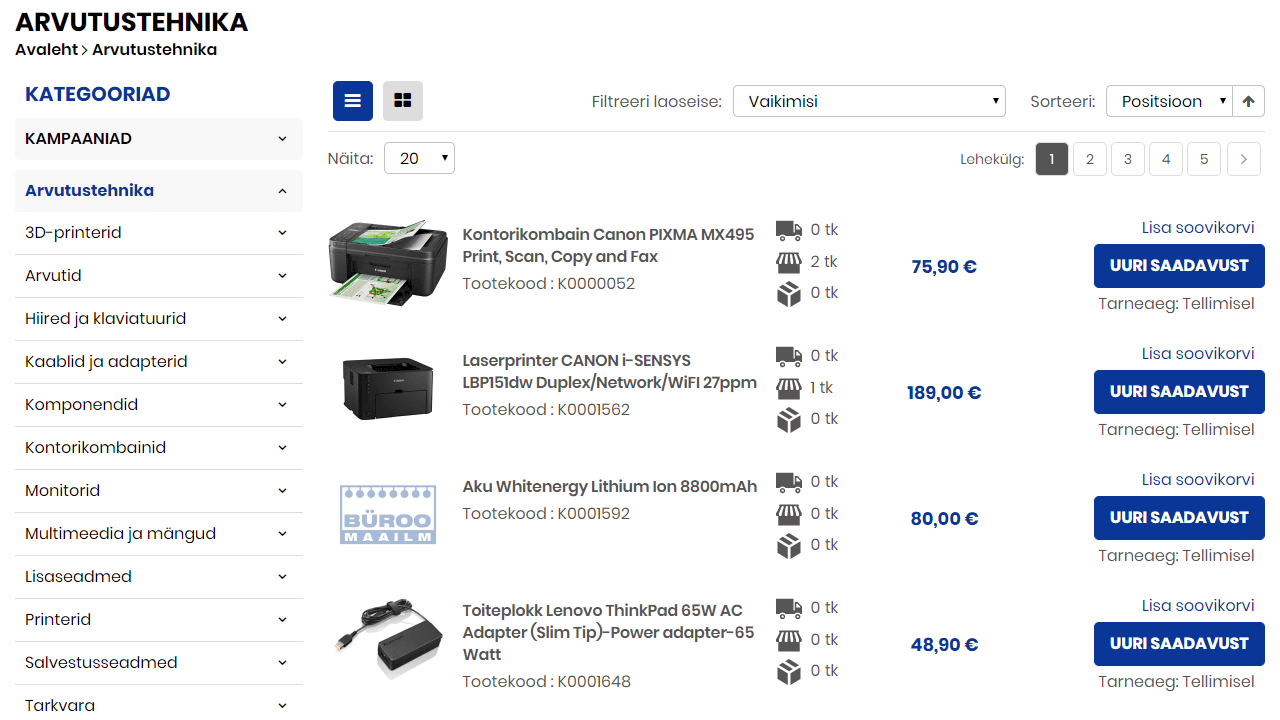Click box warehouse icon for Lenovo ThinkPad adapter

coord(789,672)
